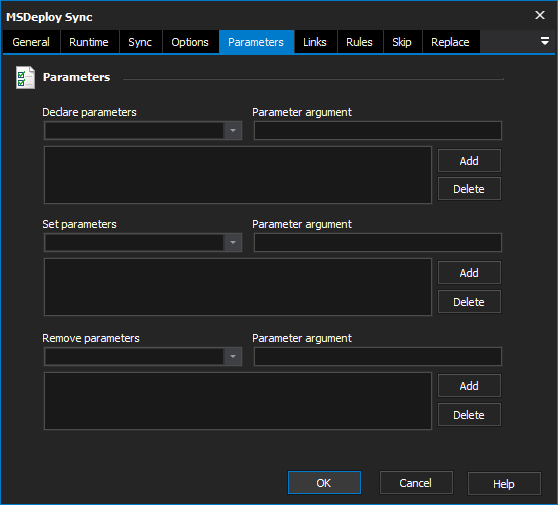Click inside the Set parameters list box
The height and width of the screenshot is (505, 558).
pos(238,287)
